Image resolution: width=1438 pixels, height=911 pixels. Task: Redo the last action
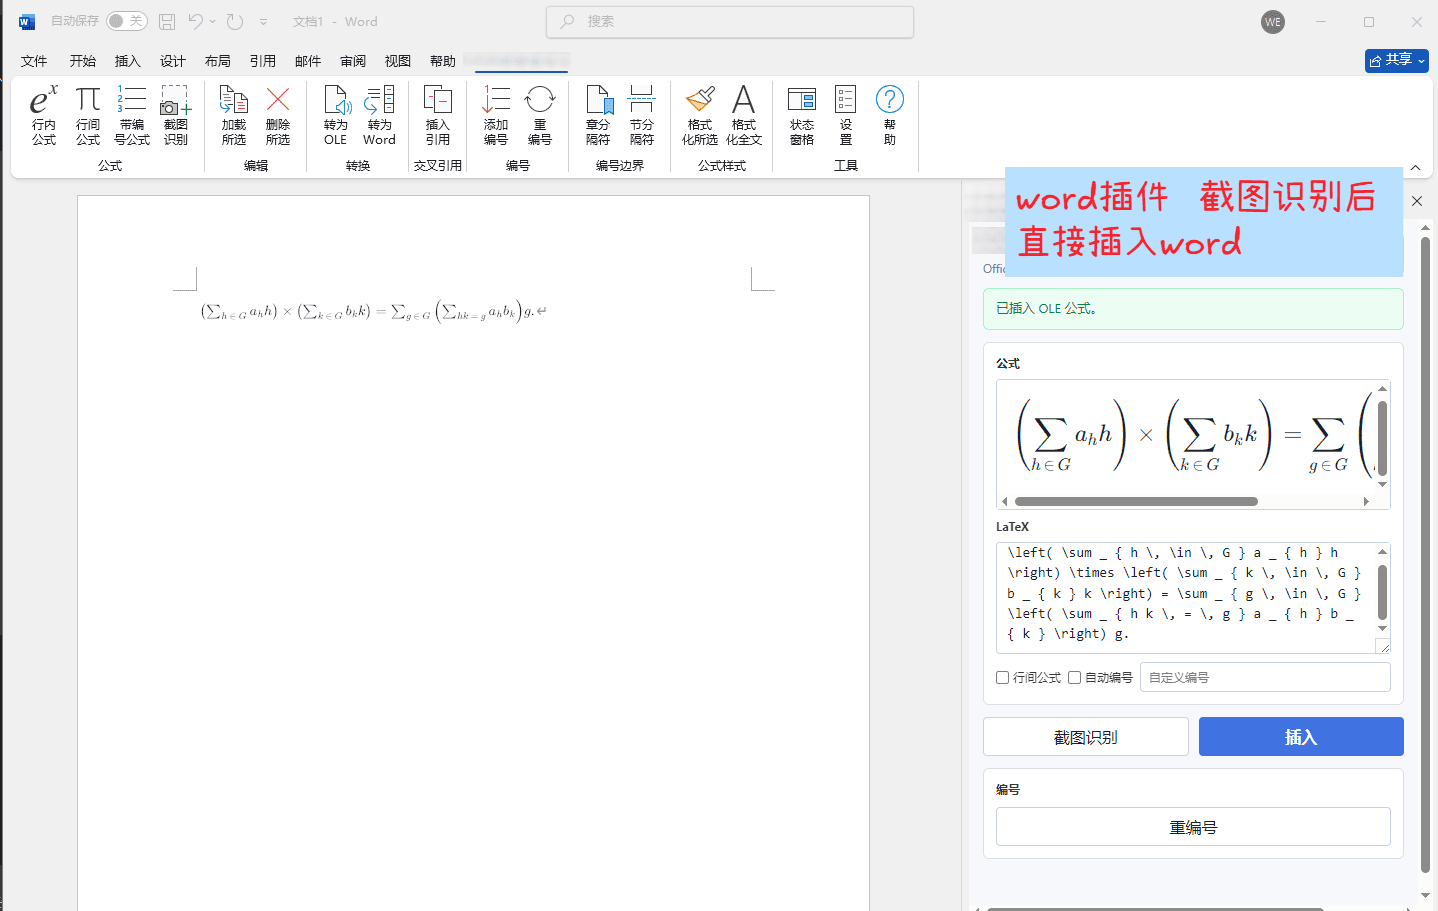click(x=235, y=21)
